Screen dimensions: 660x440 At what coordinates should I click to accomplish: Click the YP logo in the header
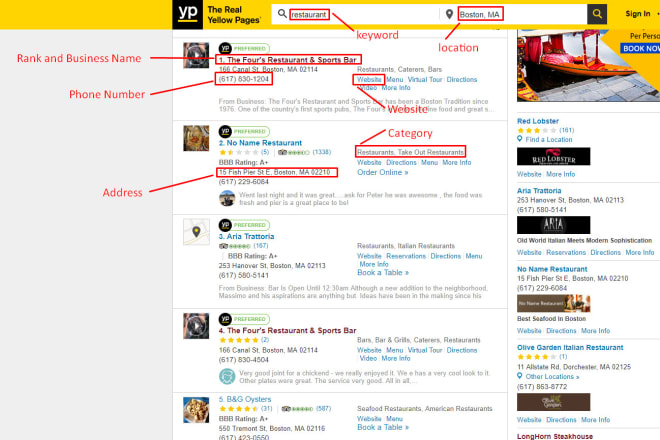[x=187, y=14]
